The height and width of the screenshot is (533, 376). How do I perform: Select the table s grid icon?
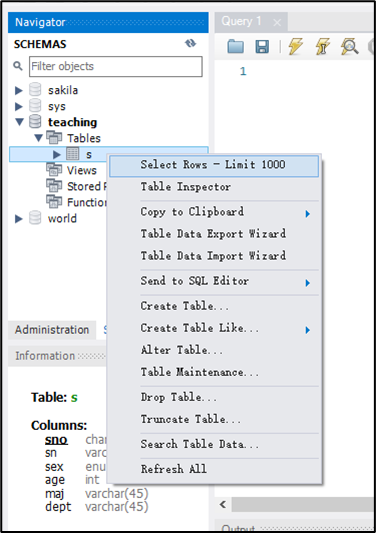tap(72, 154)
